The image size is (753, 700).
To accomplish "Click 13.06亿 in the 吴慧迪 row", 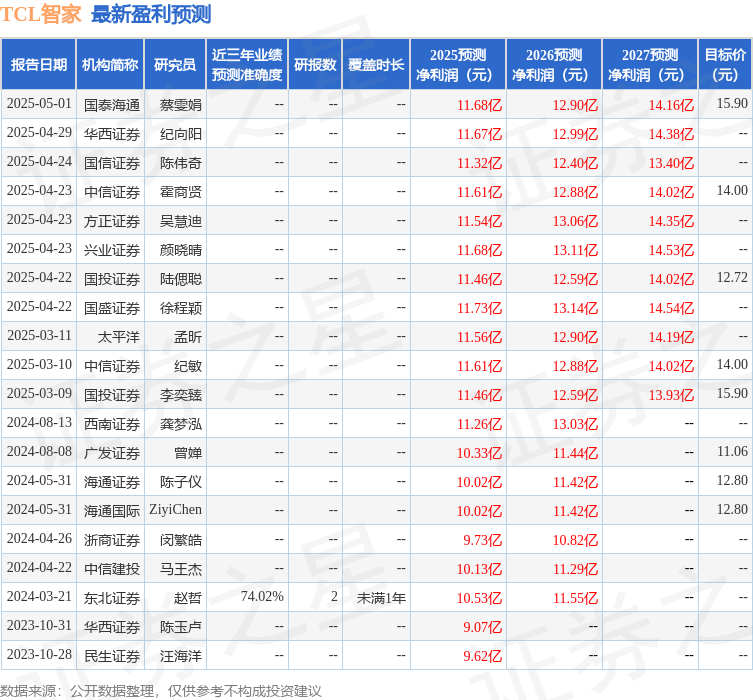I will coord(575,221).
